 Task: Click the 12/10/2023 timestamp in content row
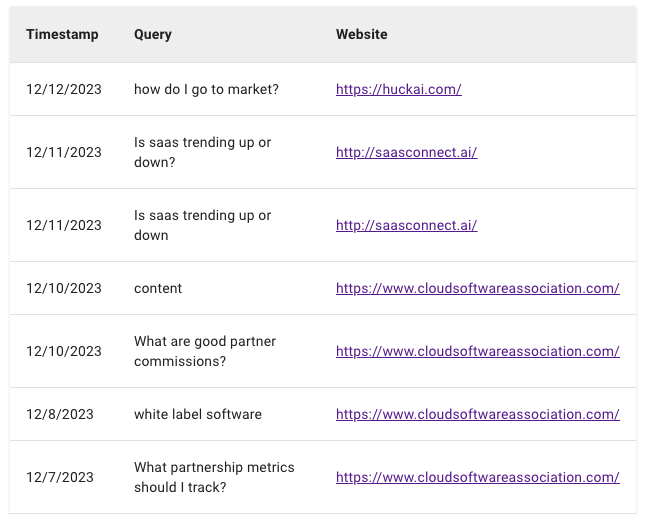tap(64, 288)
